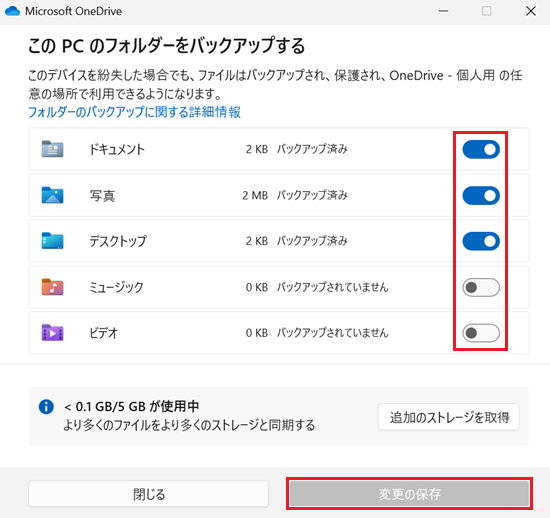Click the blue info icon beside storage usage
Screen dimensions: 550x518
[46, 407]
